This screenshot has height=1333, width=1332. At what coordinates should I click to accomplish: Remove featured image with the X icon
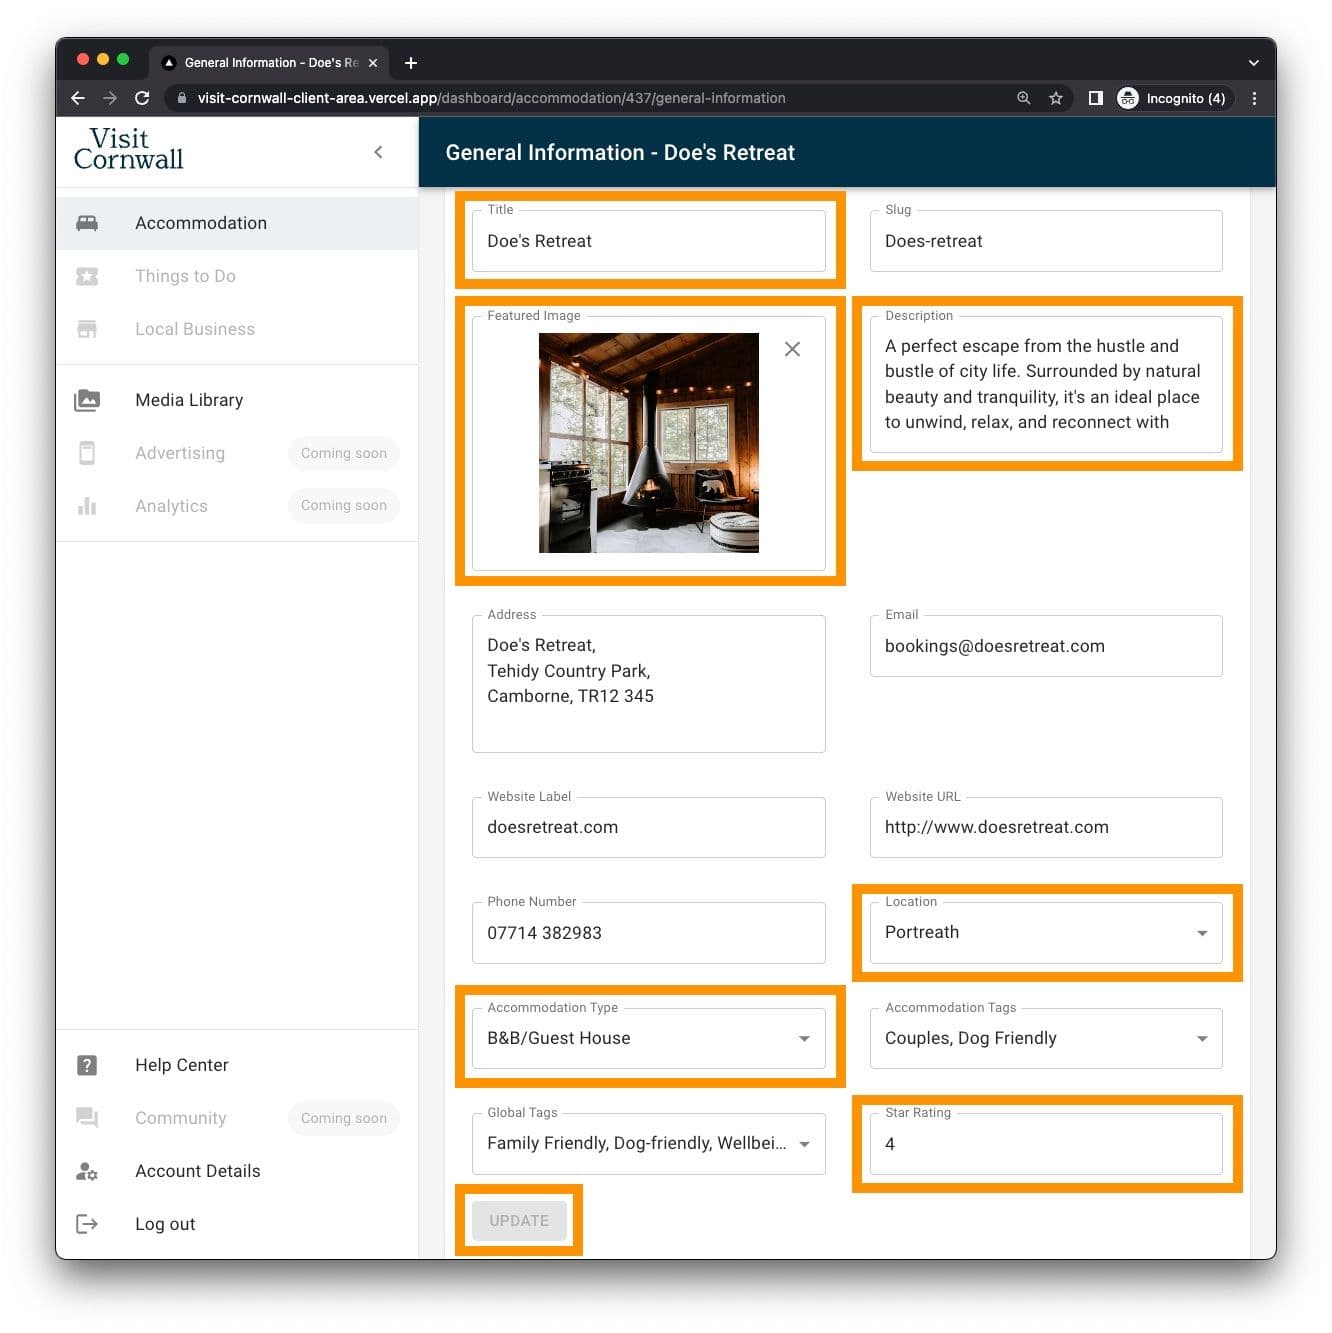coord(792,349)
